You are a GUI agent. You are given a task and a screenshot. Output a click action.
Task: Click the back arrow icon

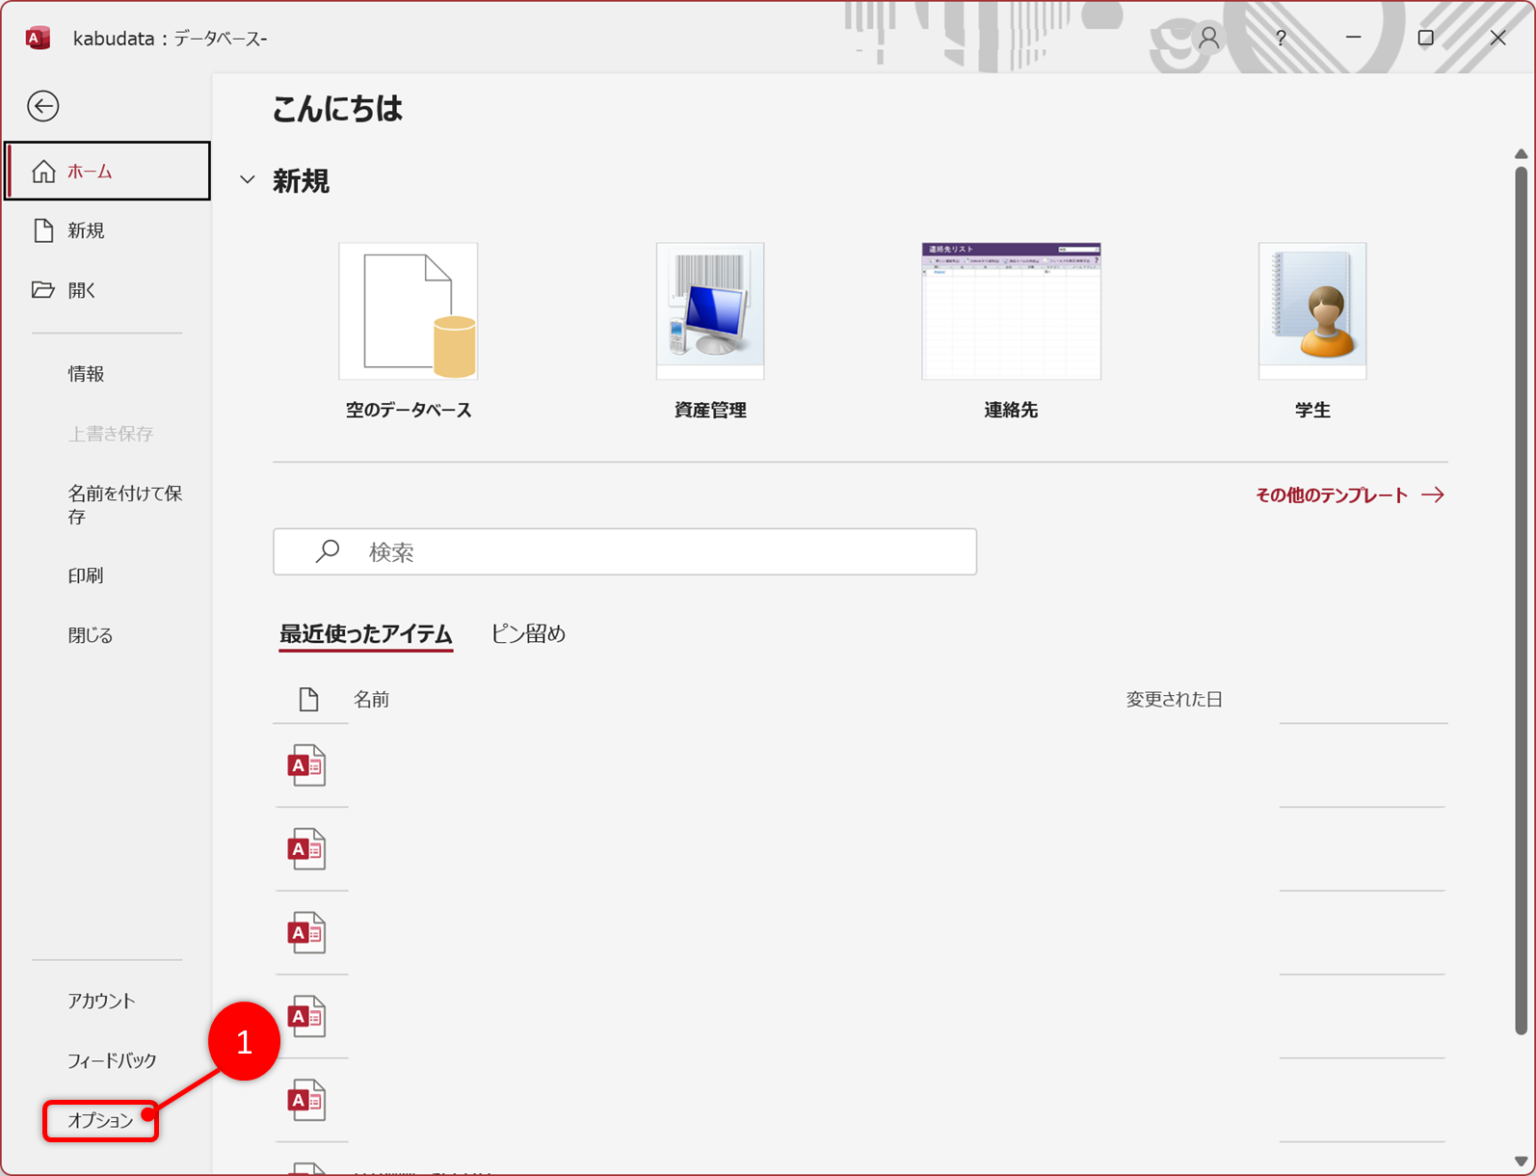(x=43, y=106)
